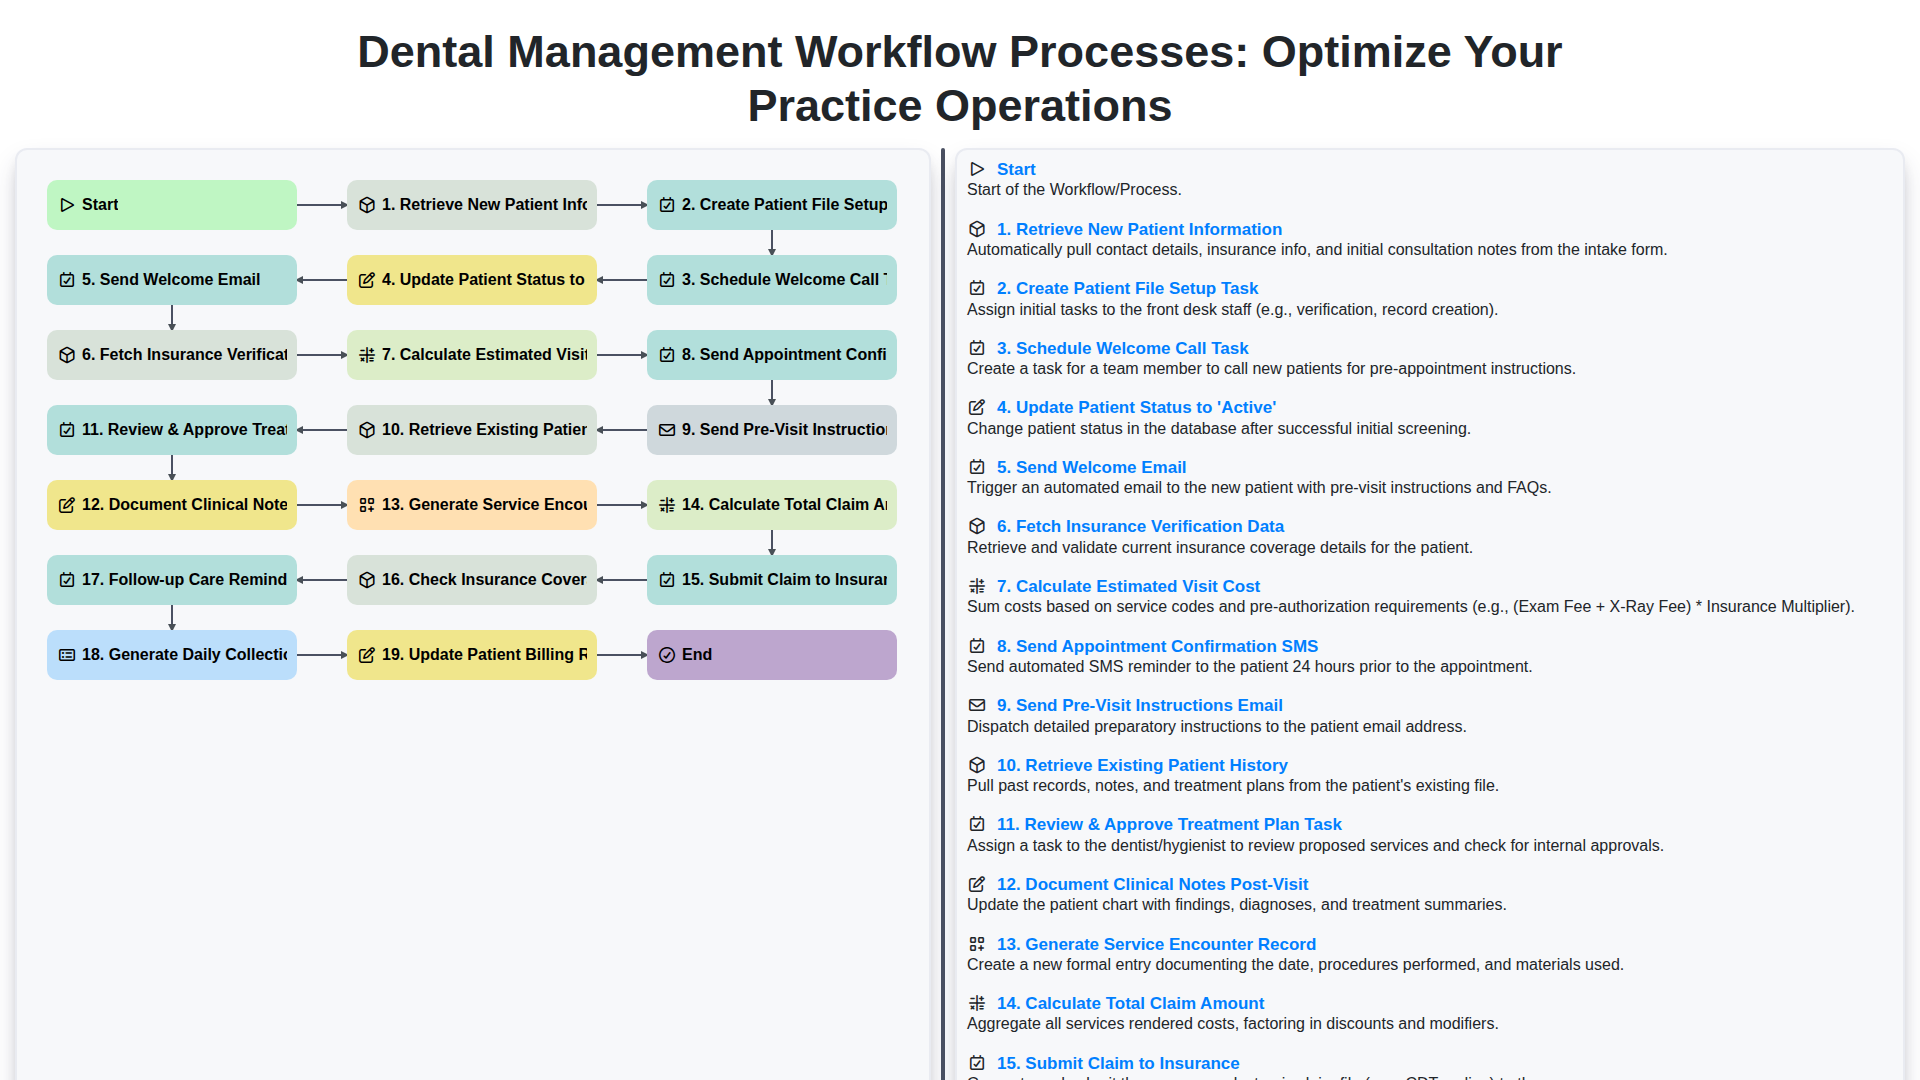This screenshot has width=1920, height=1080.
Task: Open the "Start" link in the right panel
Action: (x=1016, y=169)
